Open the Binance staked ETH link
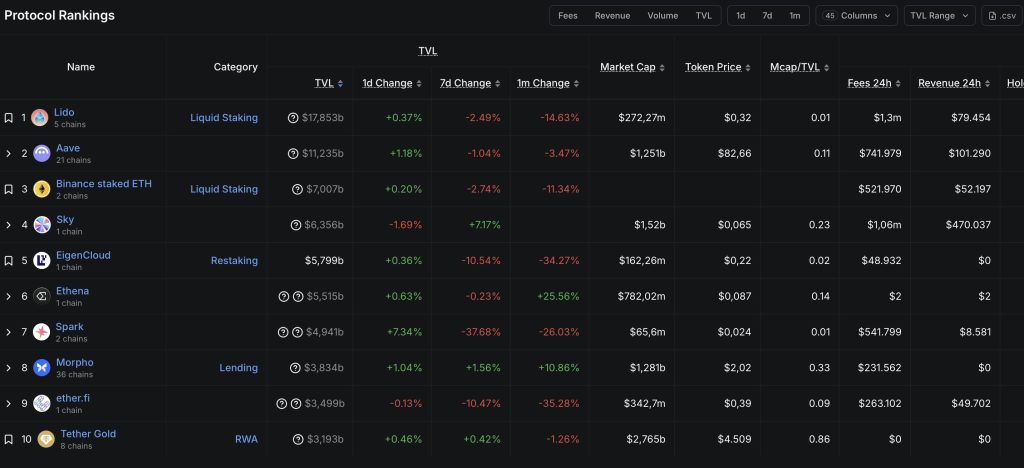Screen dimensions: 1024x468 pyautogui.click(x=104, y=184)
